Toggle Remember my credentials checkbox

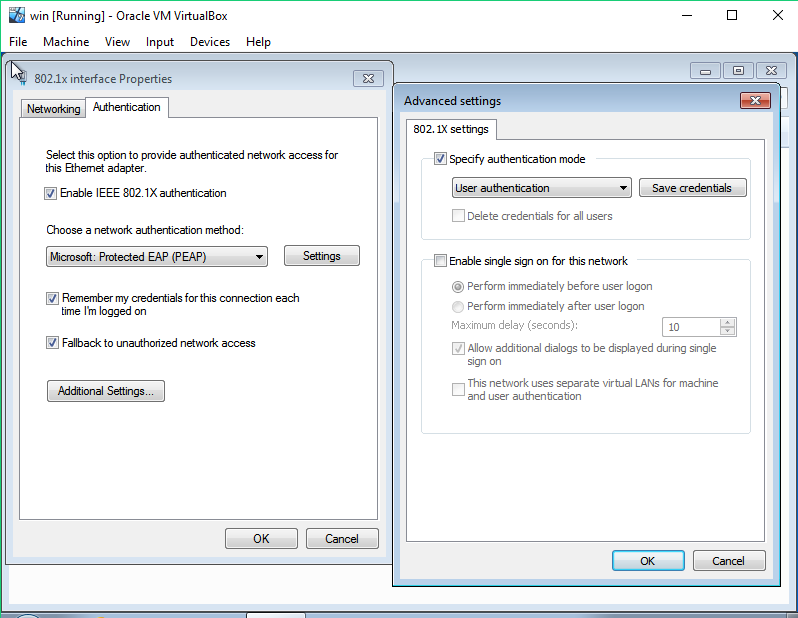(x=52, y=298)
